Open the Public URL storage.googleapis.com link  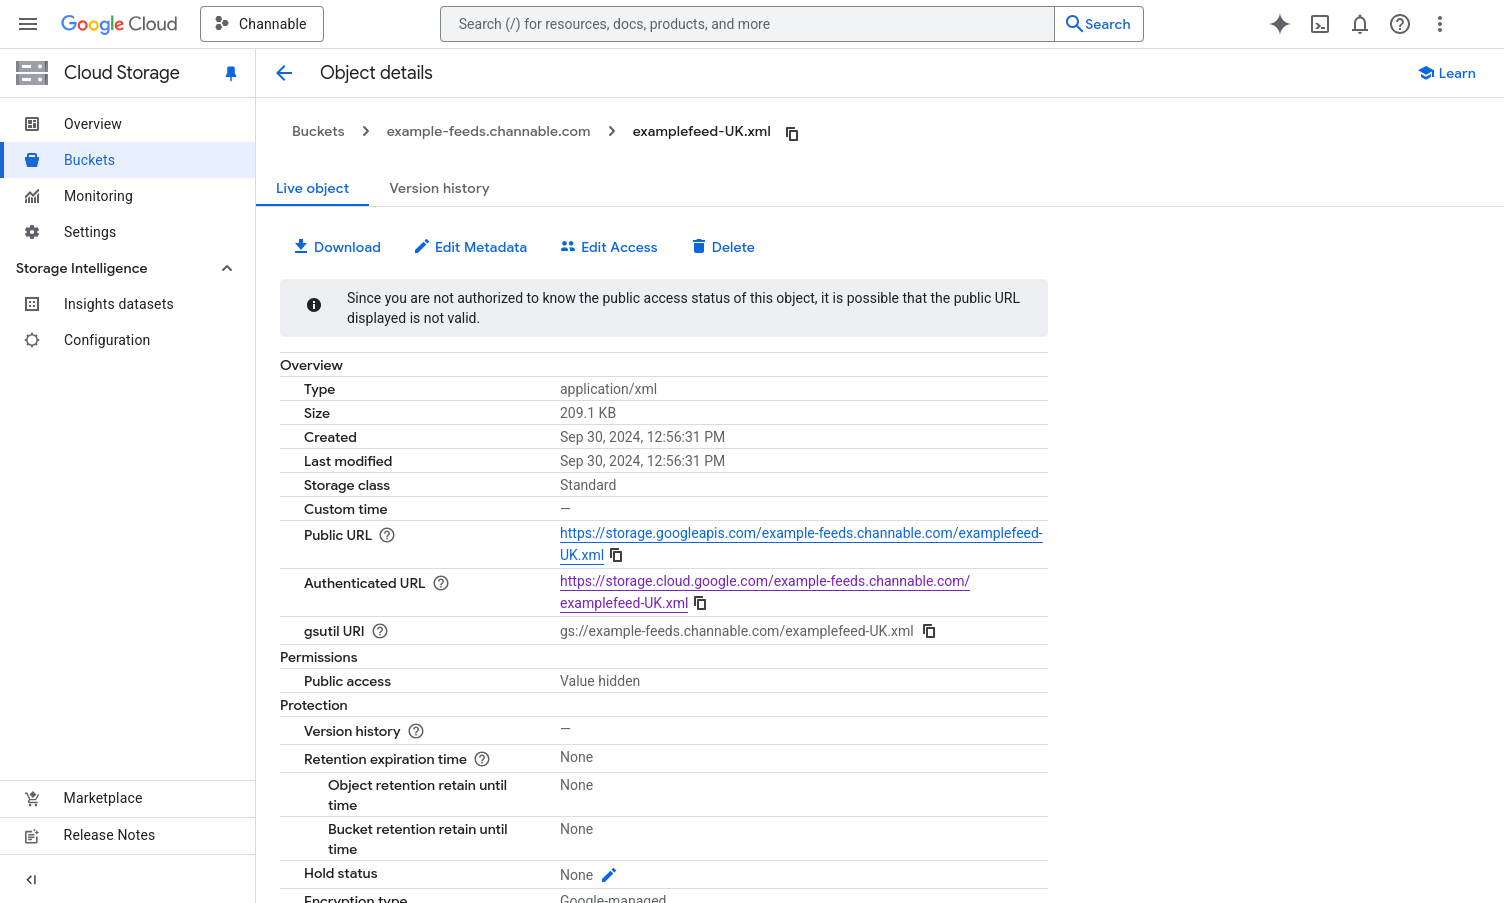(800, 533)
